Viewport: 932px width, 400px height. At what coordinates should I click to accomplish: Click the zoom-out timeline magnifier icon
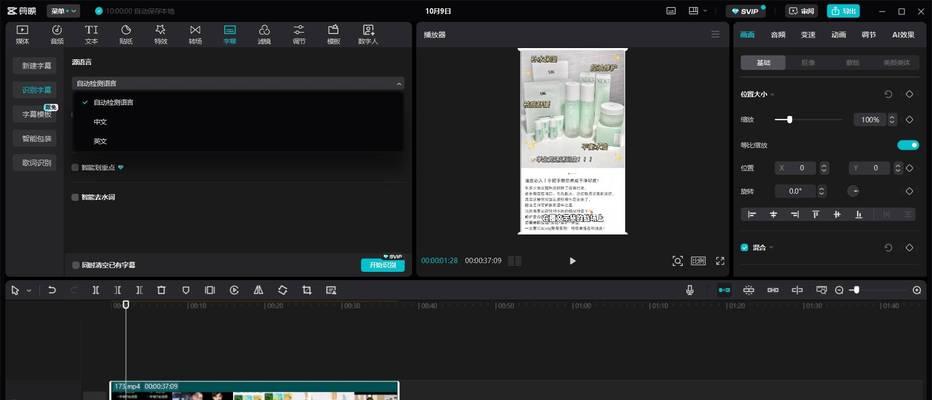coord(839,290)
